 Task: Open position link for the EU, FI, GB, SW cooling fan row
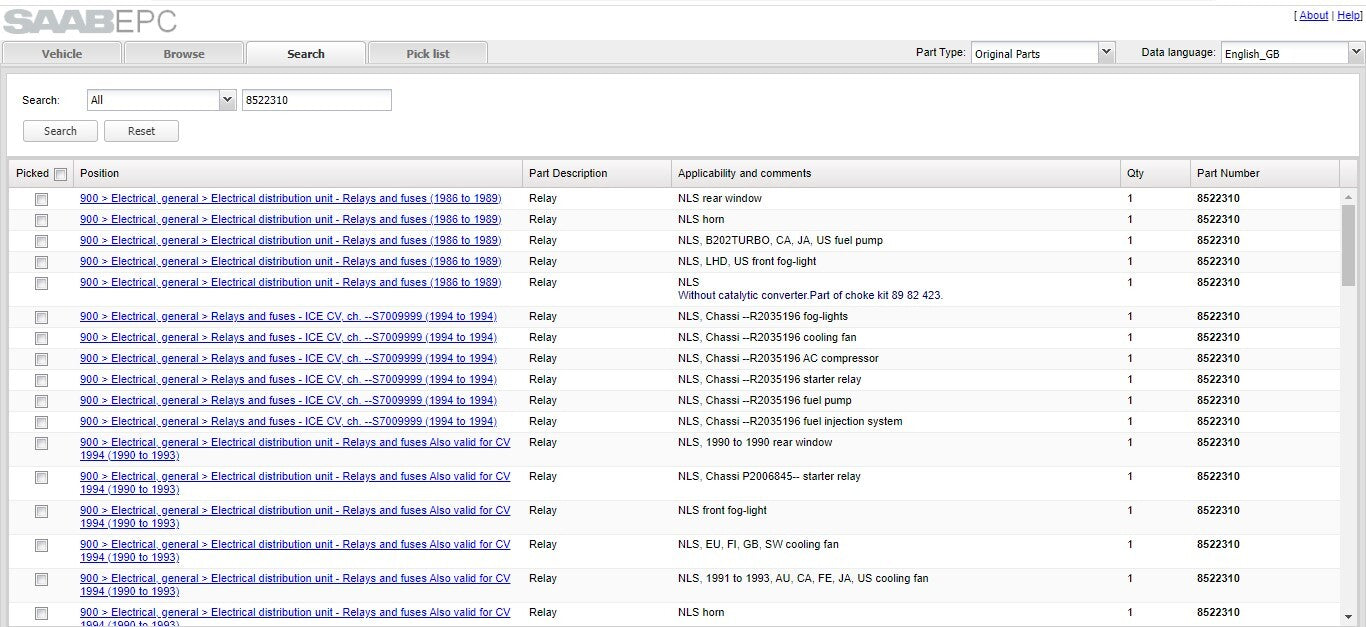295,551
